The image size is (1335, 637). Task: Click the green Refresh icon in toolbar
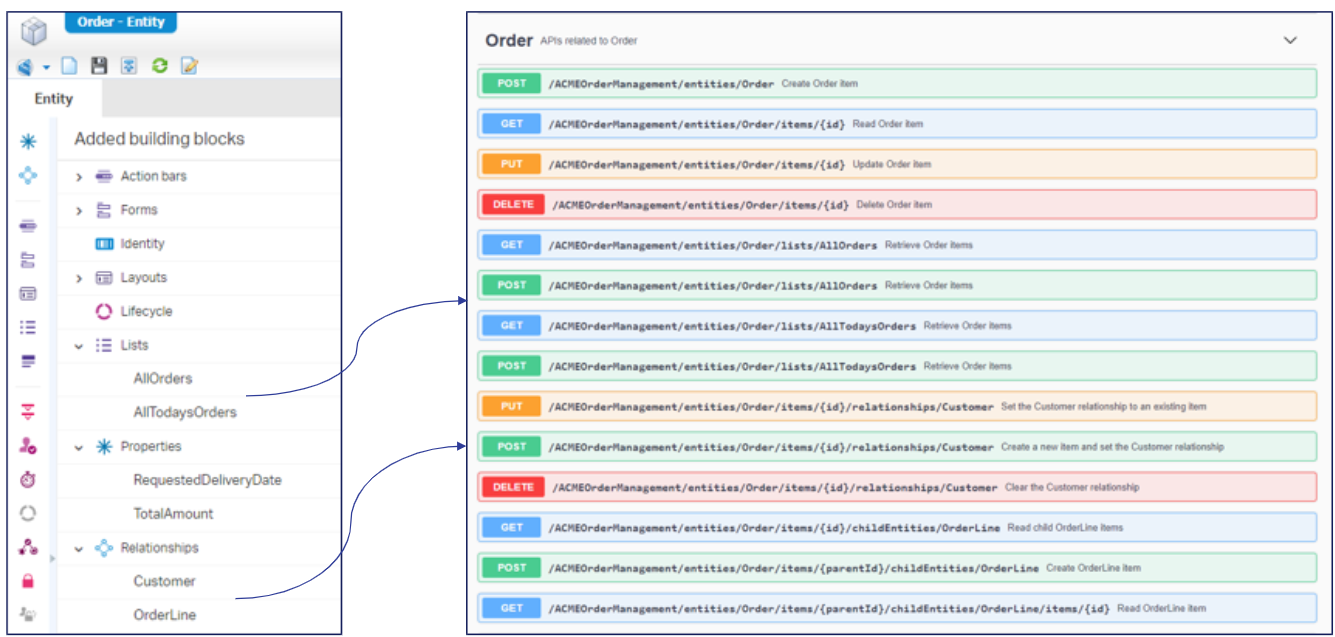159,66
